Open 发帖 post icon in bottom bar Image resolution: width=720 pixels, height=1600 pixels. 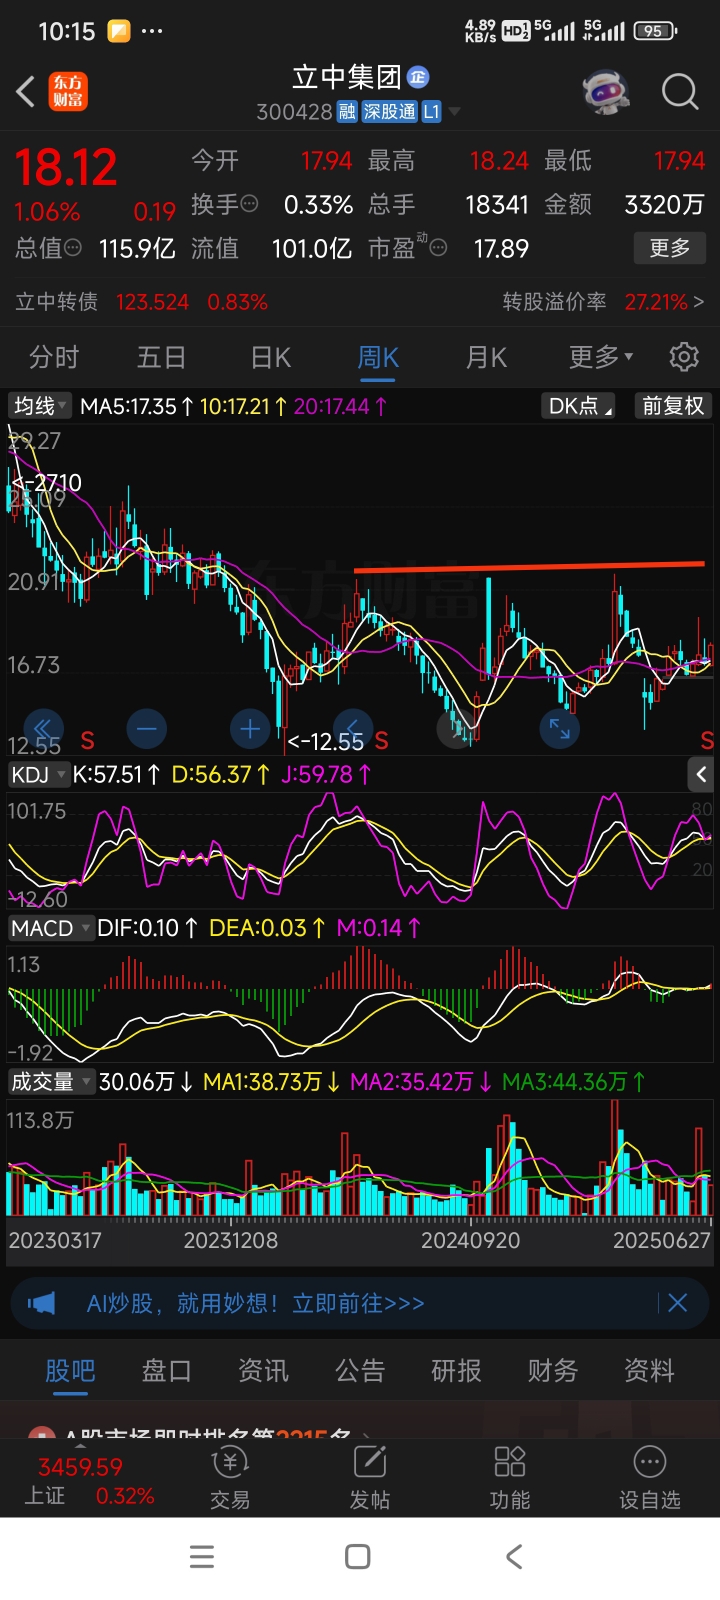[370, 1476]
